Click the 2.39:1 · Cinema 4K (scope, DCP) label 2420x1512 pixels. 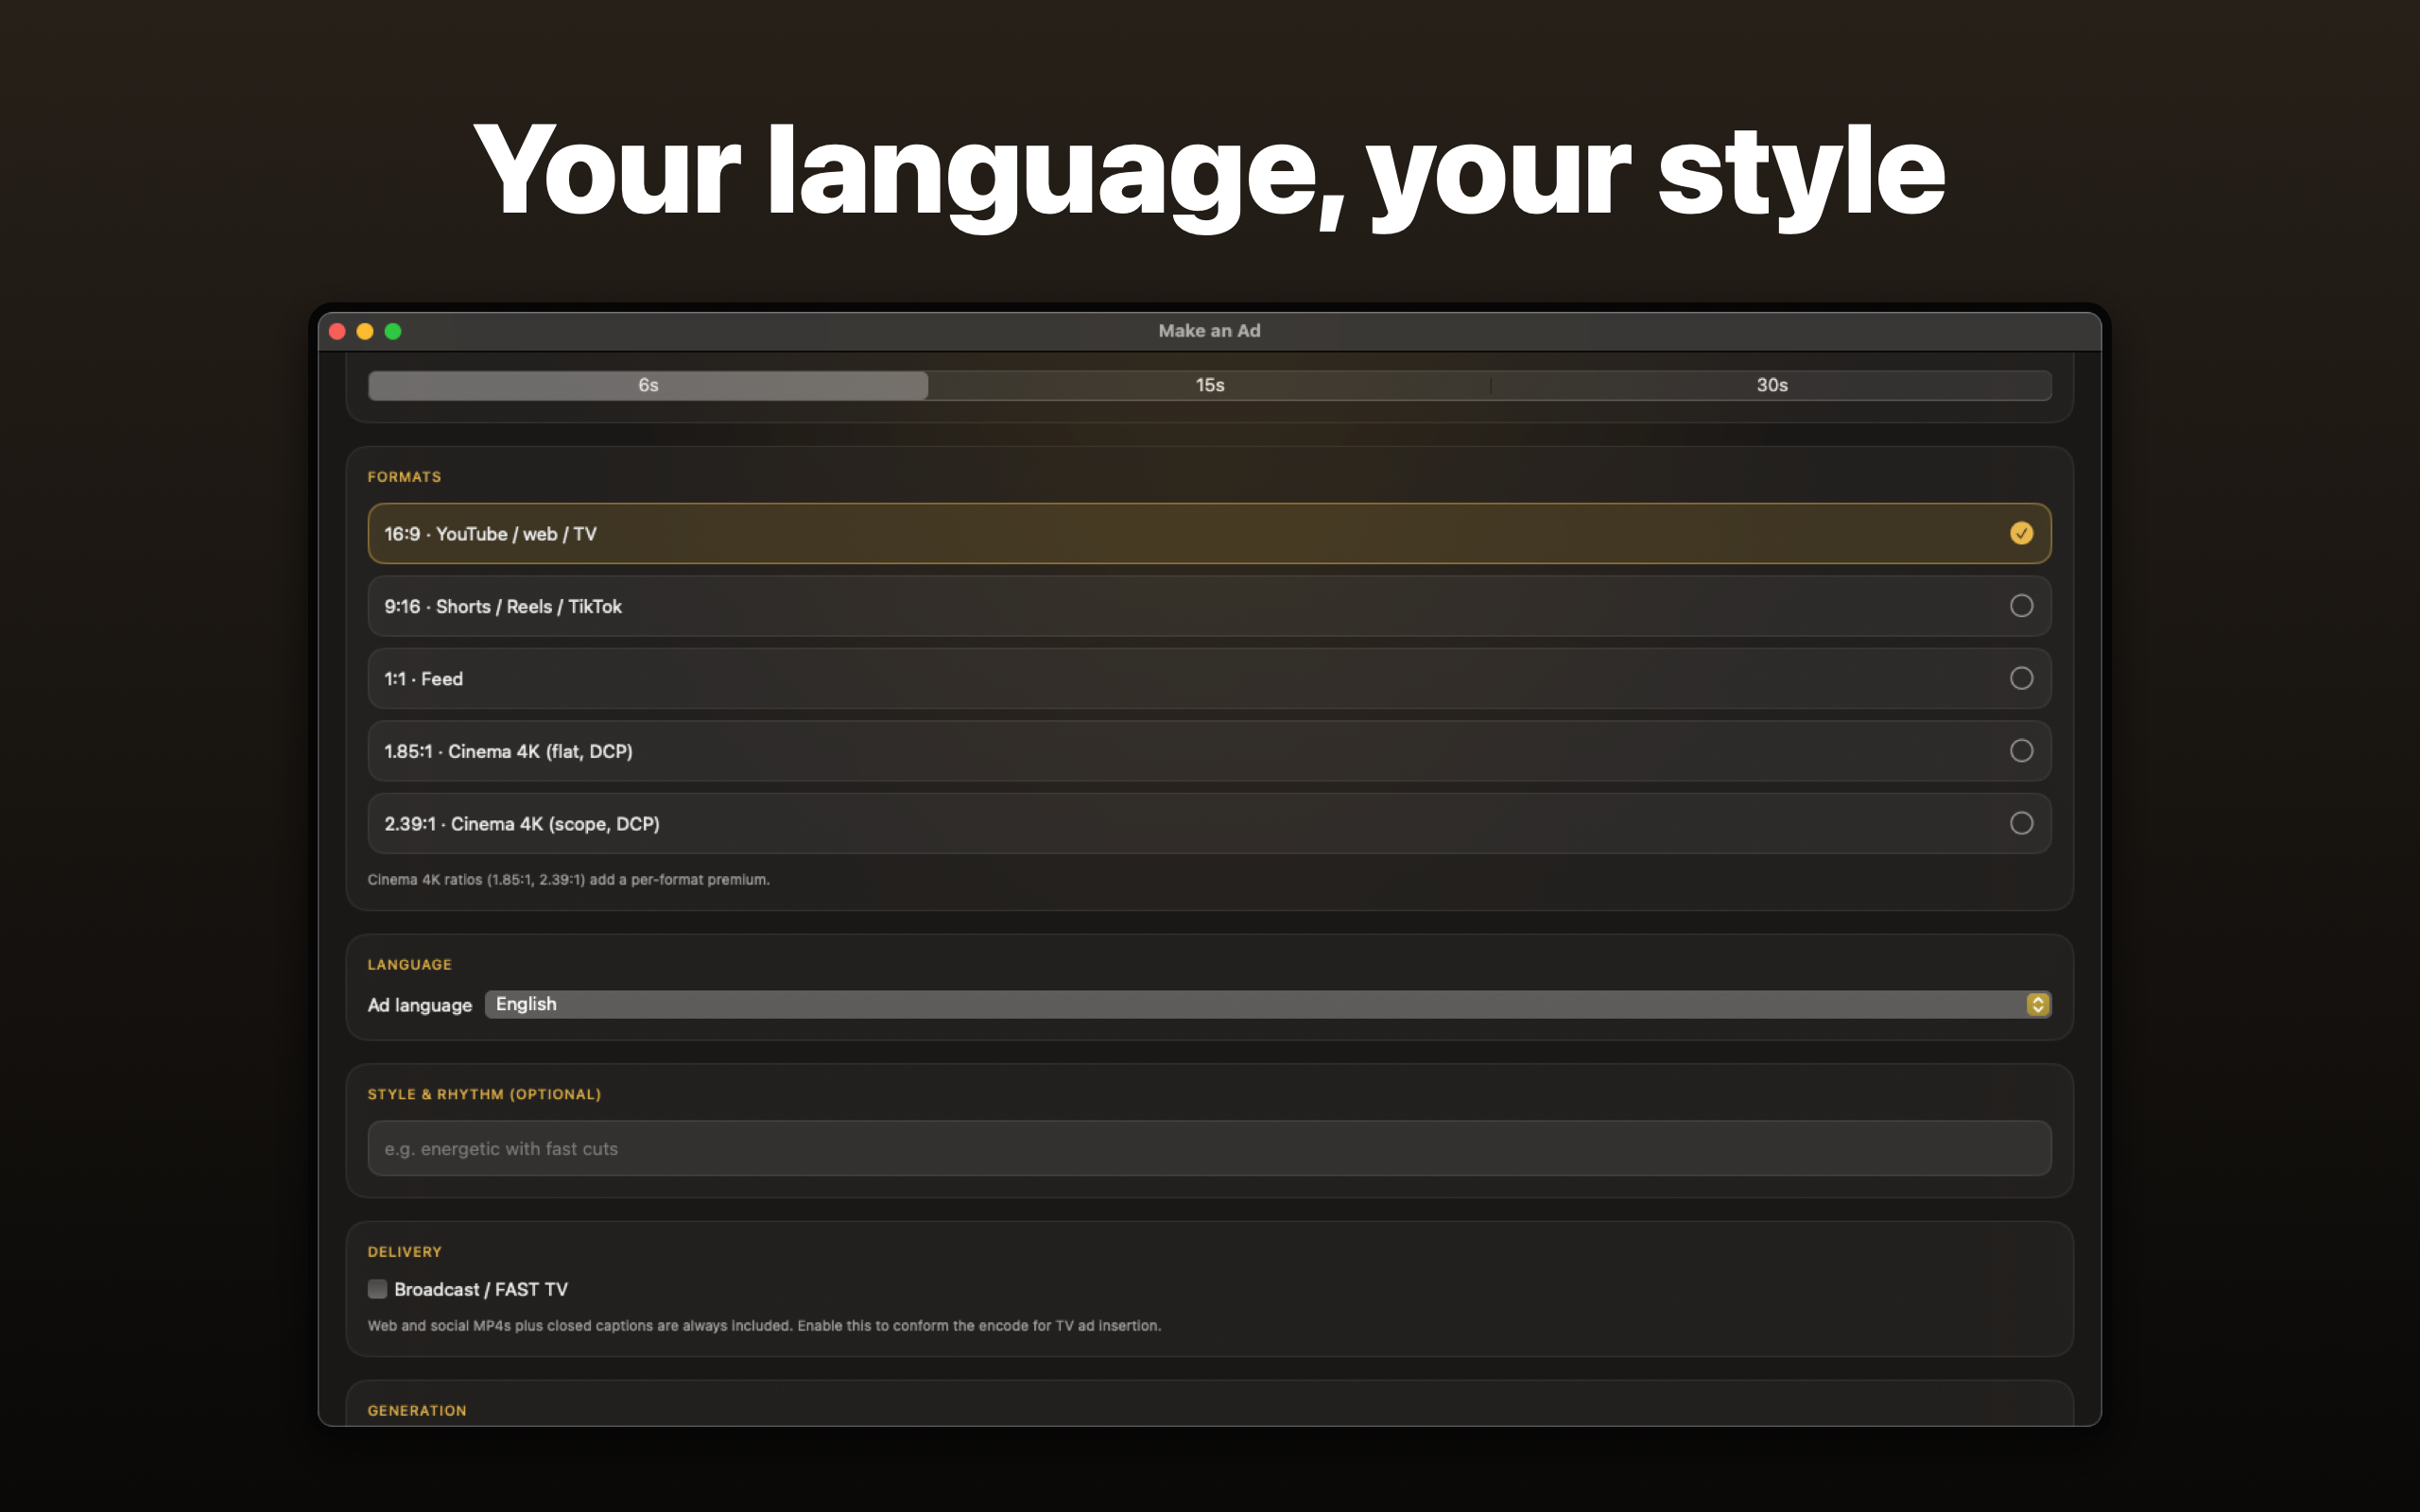(522, 824)
